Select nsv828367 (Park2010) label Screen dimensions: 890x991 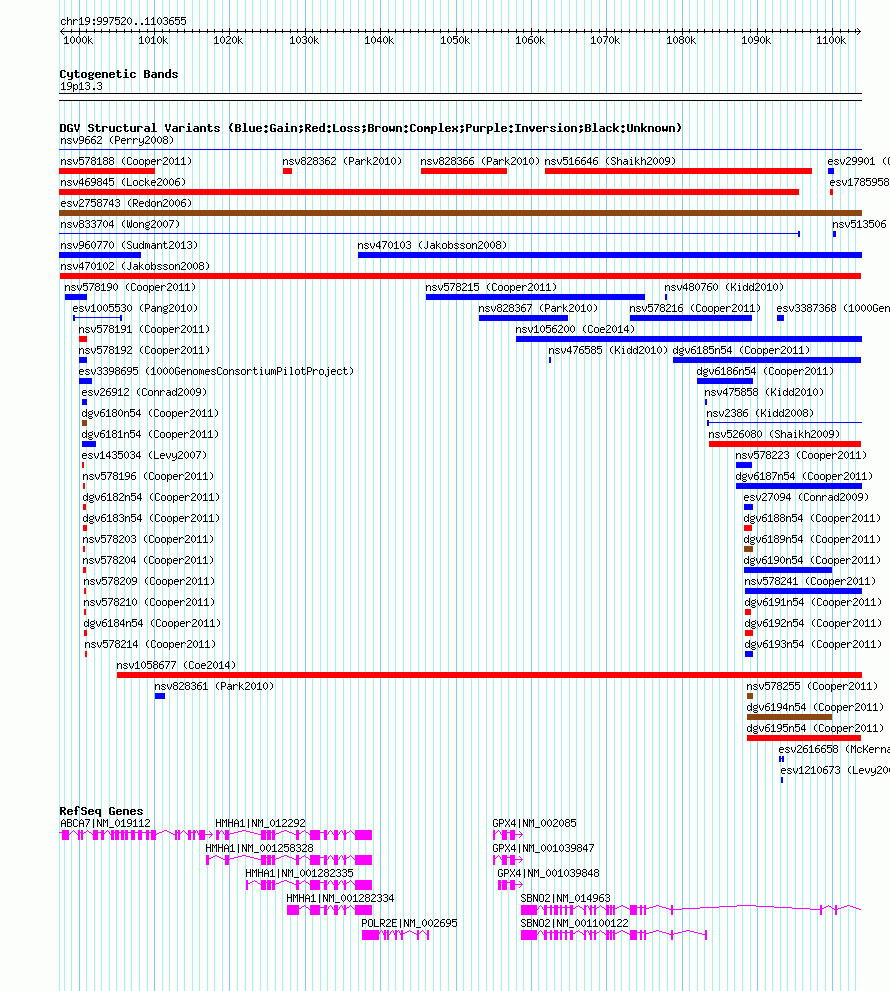pos(538,308)
